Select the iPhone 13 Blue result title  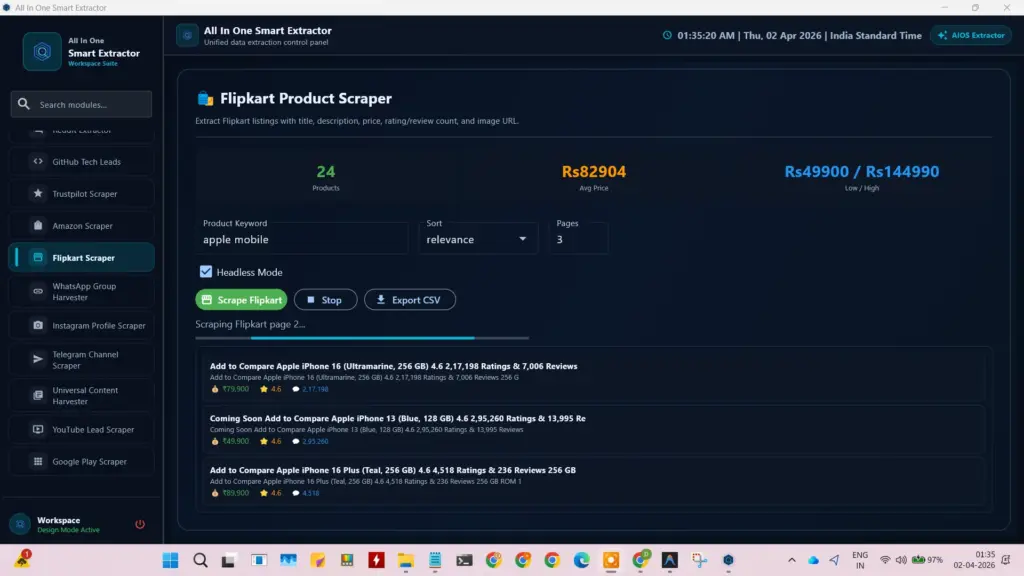pyautogui.click(x=397, y=419)
